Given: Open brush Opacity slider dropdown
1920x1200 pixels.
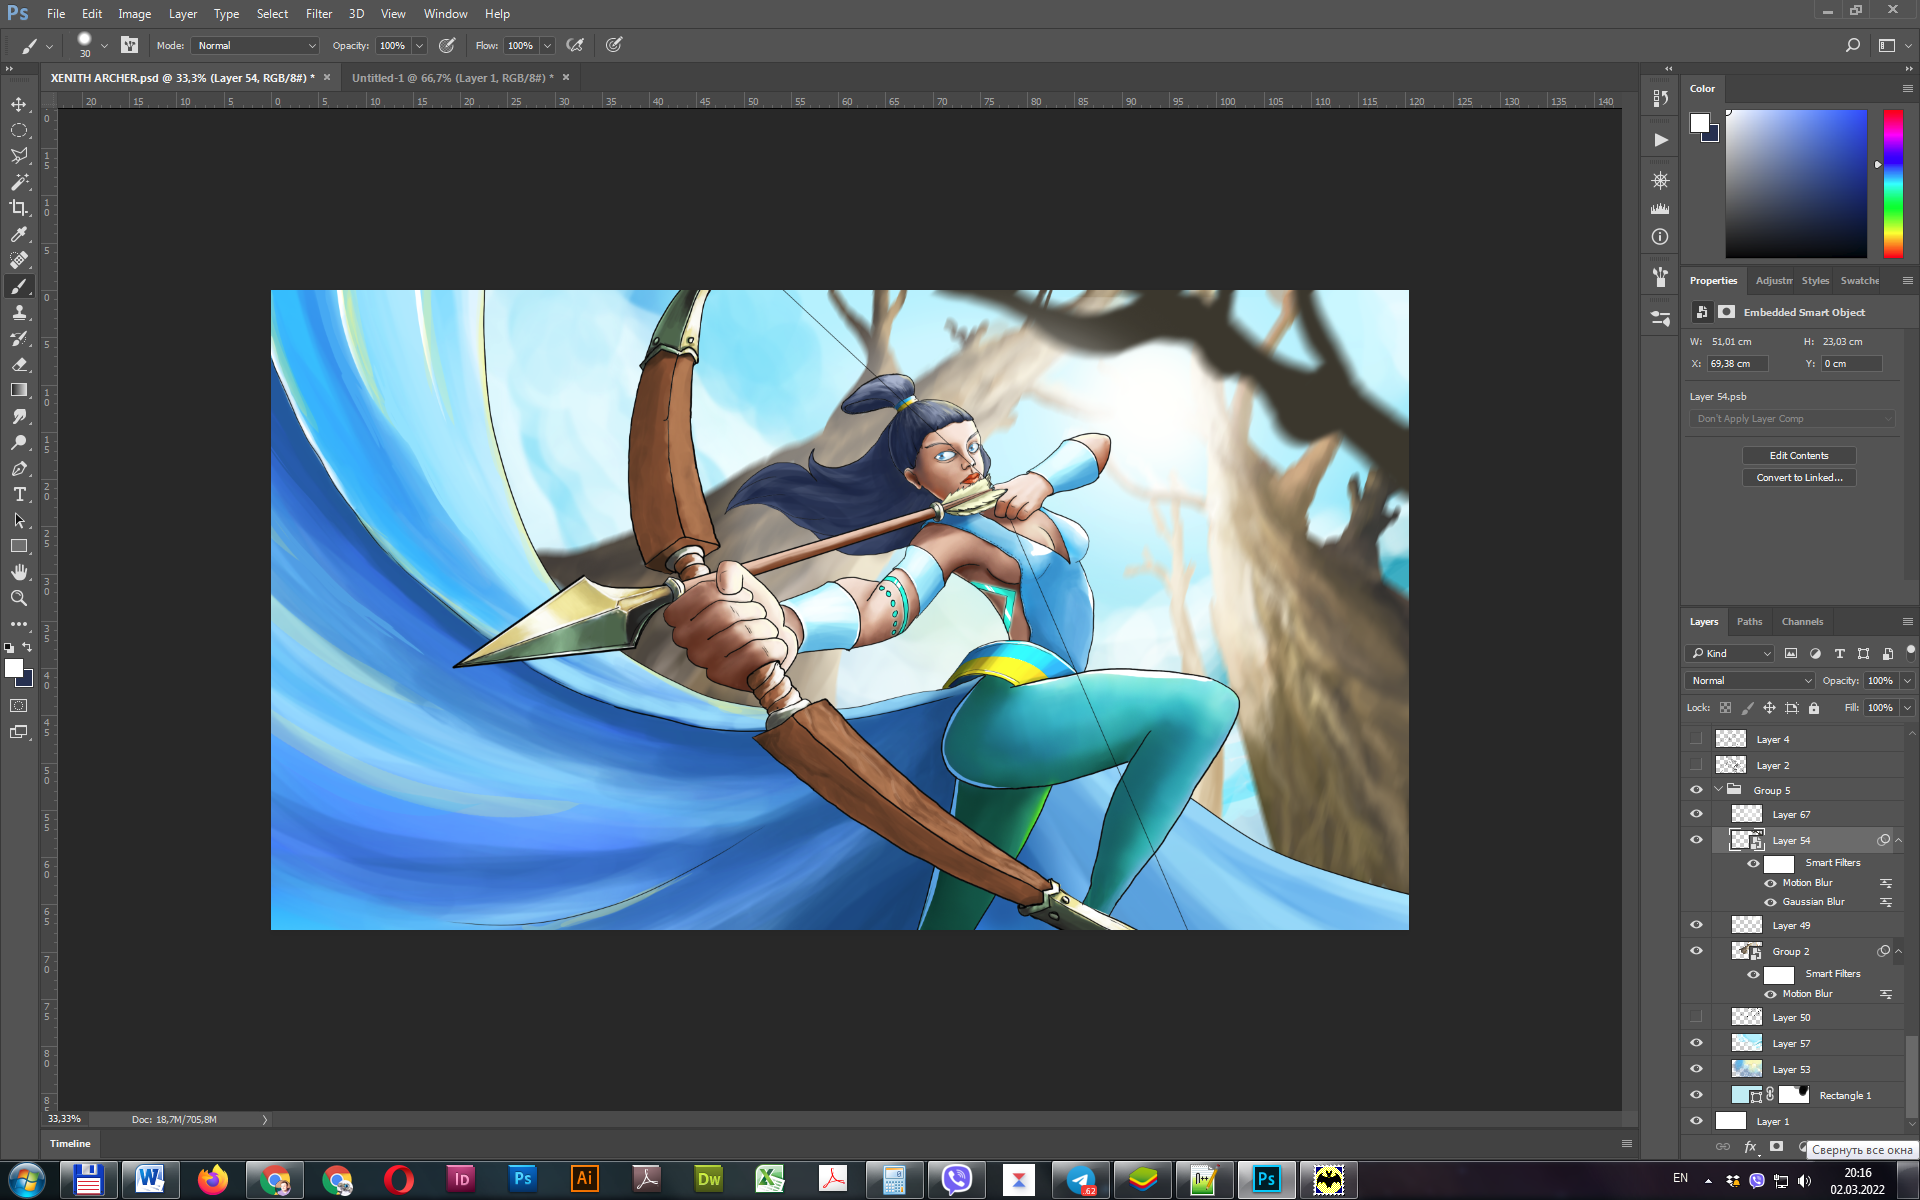Looking at the screenshot, I should 420,45.
